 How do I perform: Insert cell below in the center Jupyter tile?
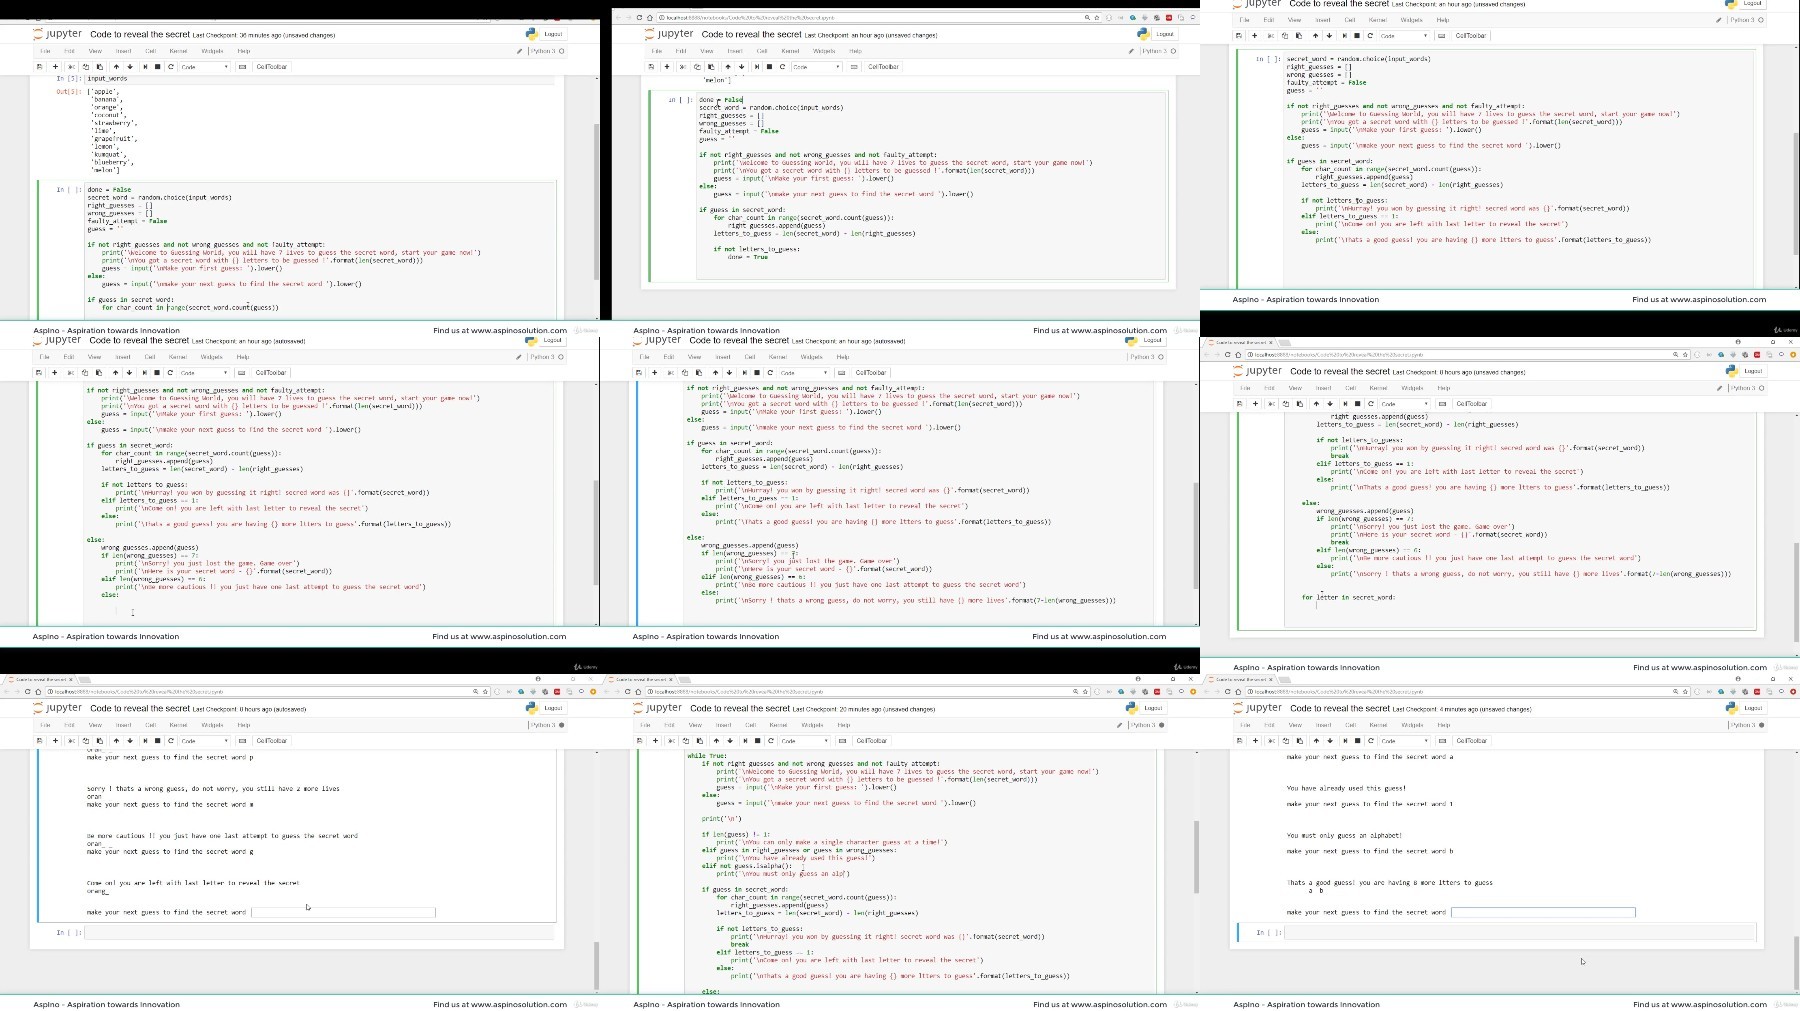[655, 373]
